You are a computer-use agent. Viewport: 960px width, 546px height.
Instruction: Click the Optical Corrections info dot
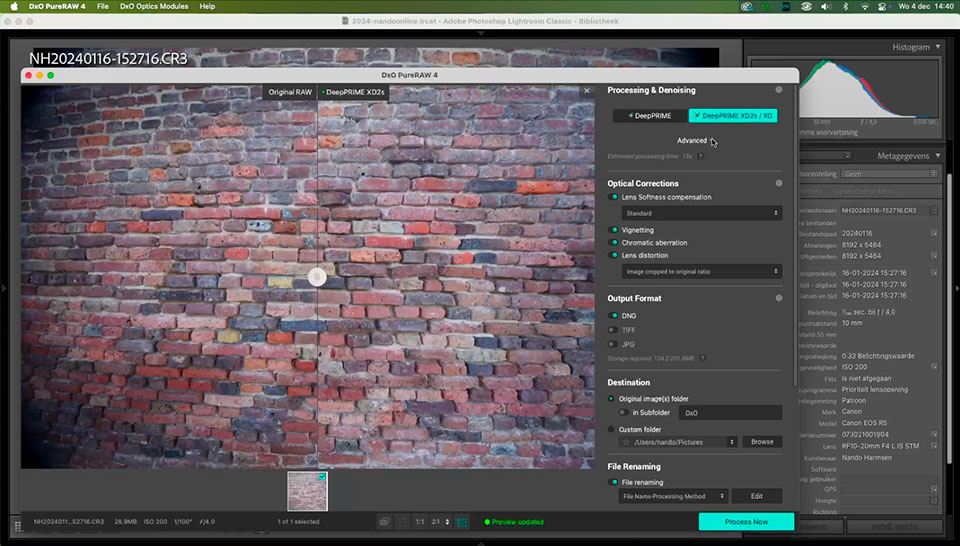(x=779, y=183)
